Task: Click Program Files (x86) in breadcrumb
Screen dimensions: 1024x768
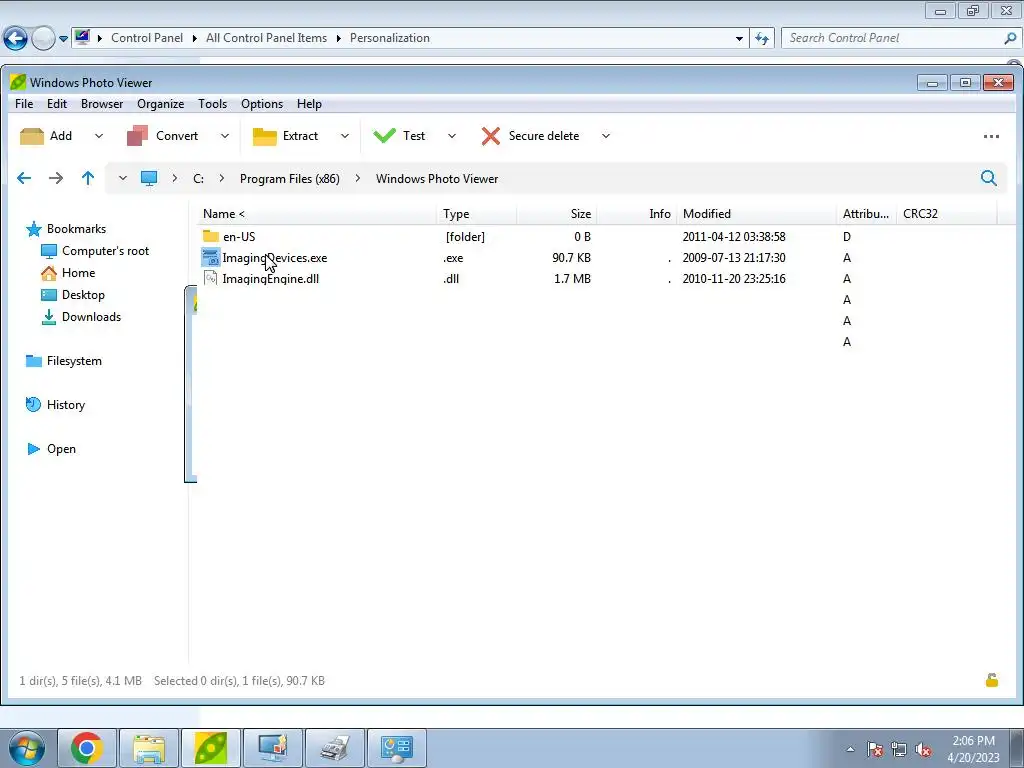Action: coord(290,179)
